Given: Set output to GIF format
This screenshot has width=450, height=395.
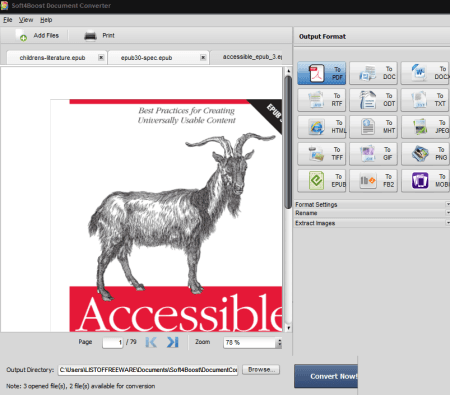Looking at the screenshot, I should click(373, 154).
